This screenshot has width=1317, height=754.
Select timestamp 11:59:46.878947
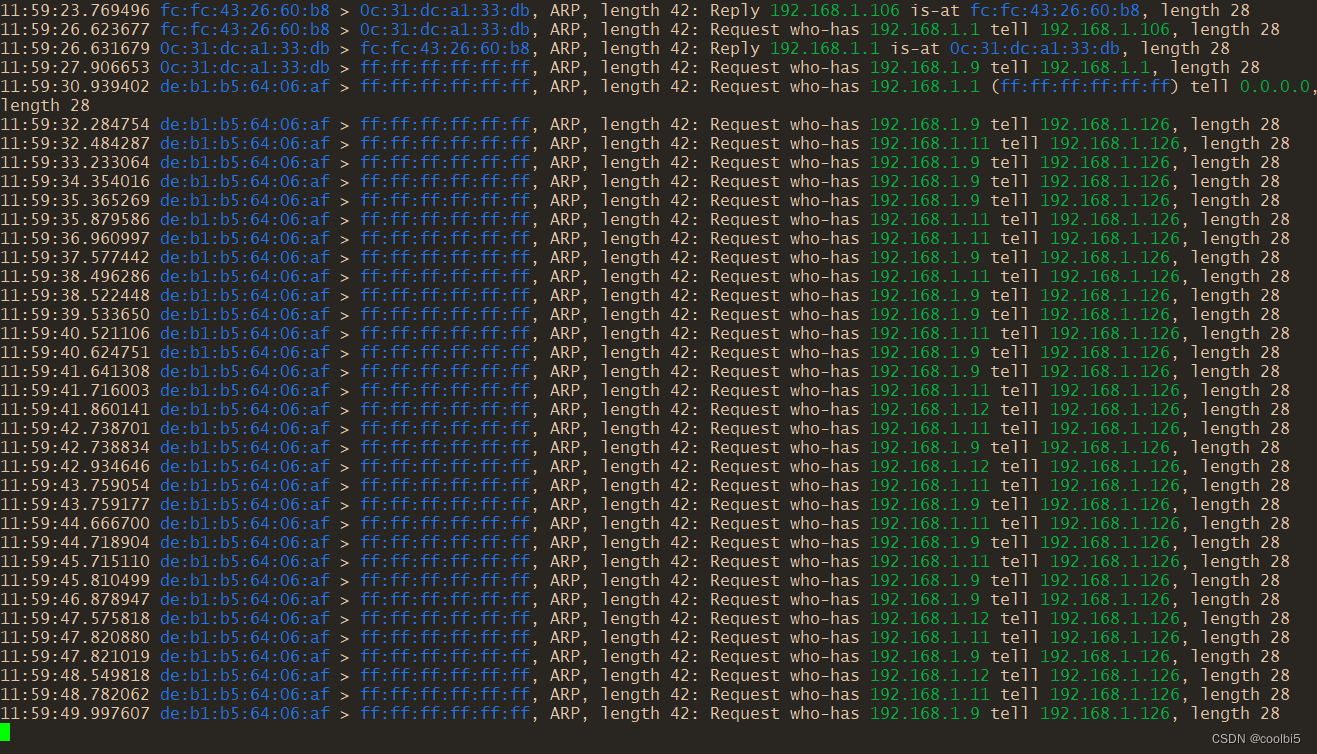pyautogui.click(x=75, y=600)
